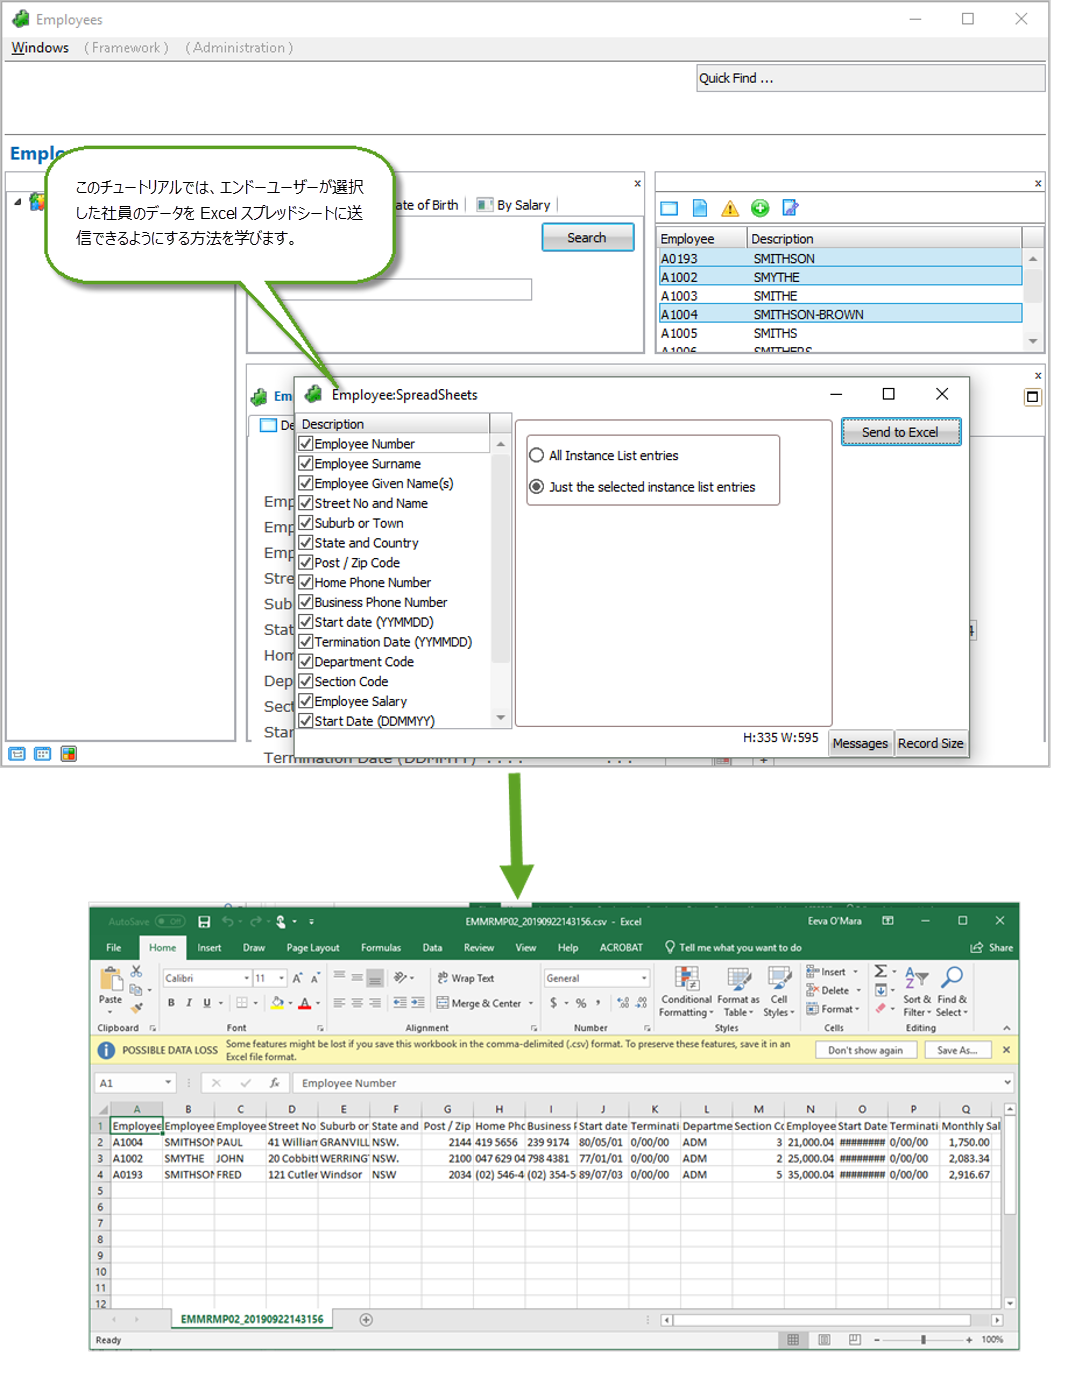This screenshot has width=1075, height=1384.
Task: Click the Page Layout view icon in the Excel status bar
Action: click(824, 1340)
